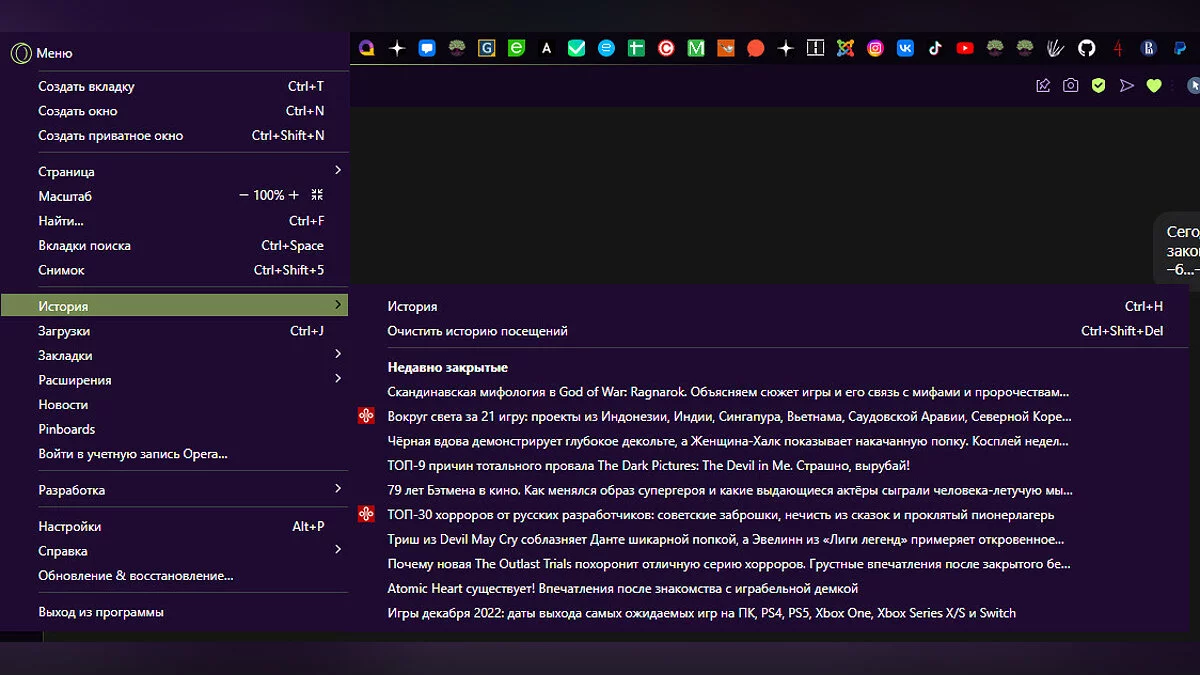This screenshot has height=675, width=1200.
Task: Open the green shield ad blocker icon
Action: pyautogui.click(x=1099, y=86)
